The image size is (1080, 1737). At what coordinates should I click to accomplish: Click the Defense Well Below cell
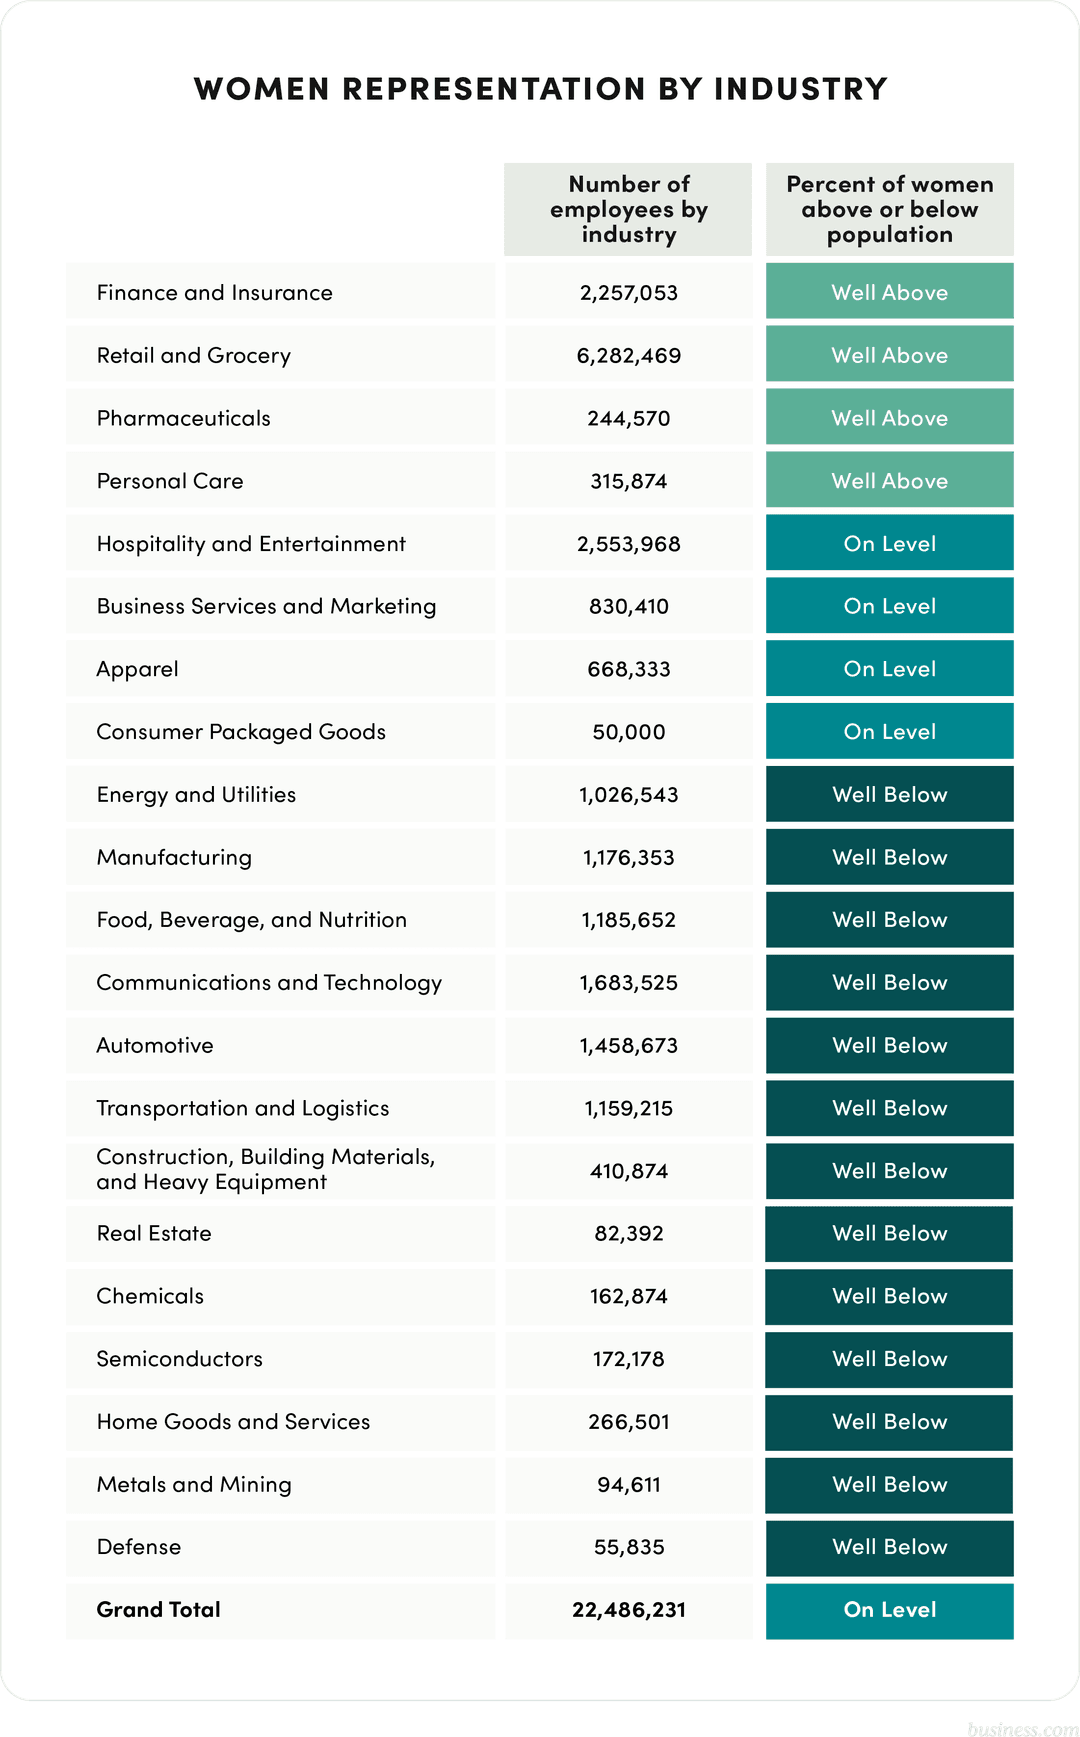[x=889, y=1547]
